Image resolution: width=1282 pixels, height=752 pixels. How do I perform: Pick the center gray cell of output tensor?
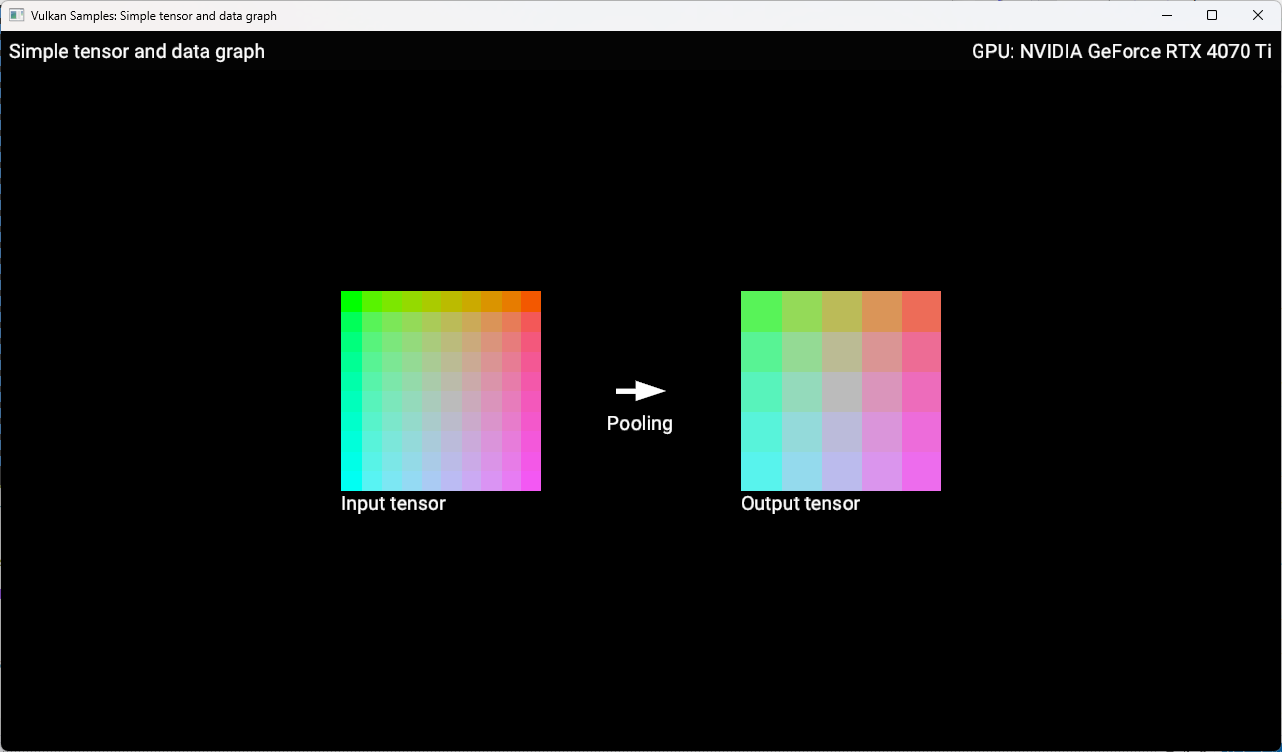(x=841, y=391)
